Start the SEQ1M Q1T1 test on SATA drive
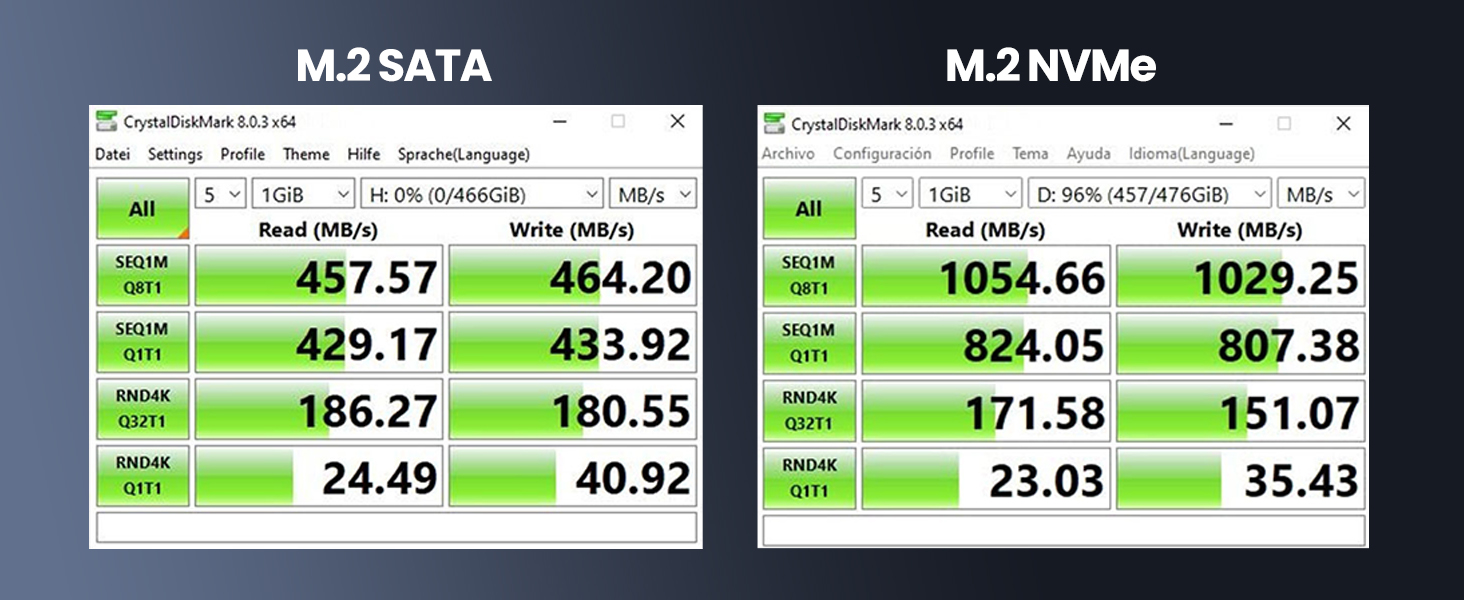 [x=141, y=341]
